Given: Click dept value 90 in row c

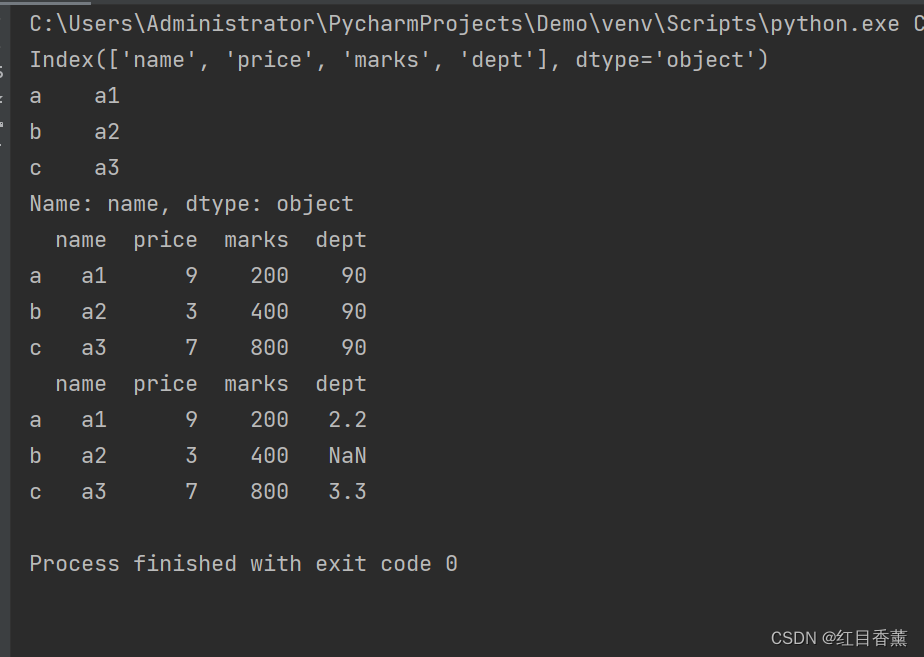Looking at the screenshot, I should [x=353, y=348].
